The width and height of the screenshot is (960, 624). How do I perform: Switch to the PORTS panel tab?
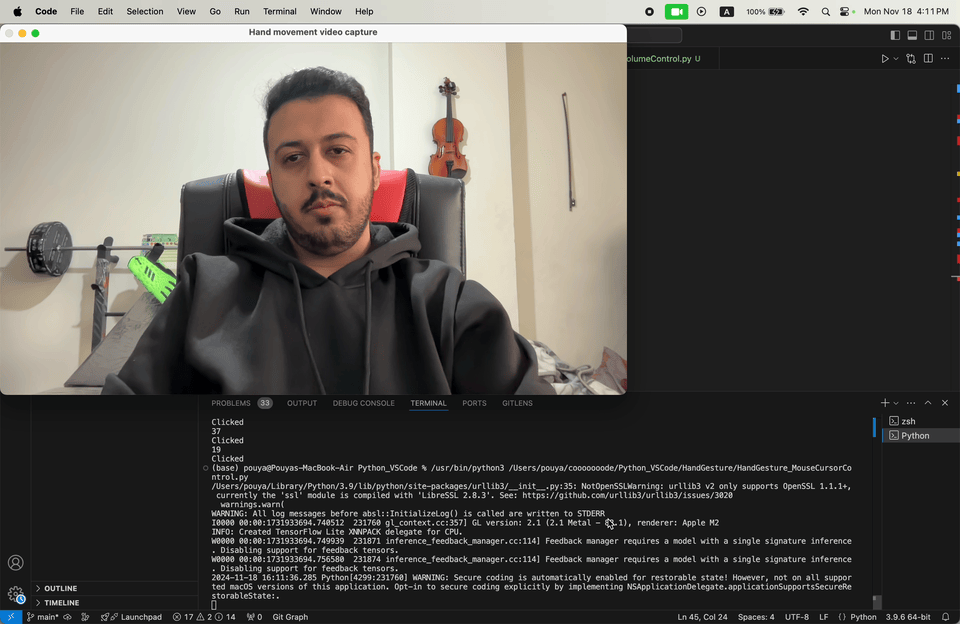474,403
